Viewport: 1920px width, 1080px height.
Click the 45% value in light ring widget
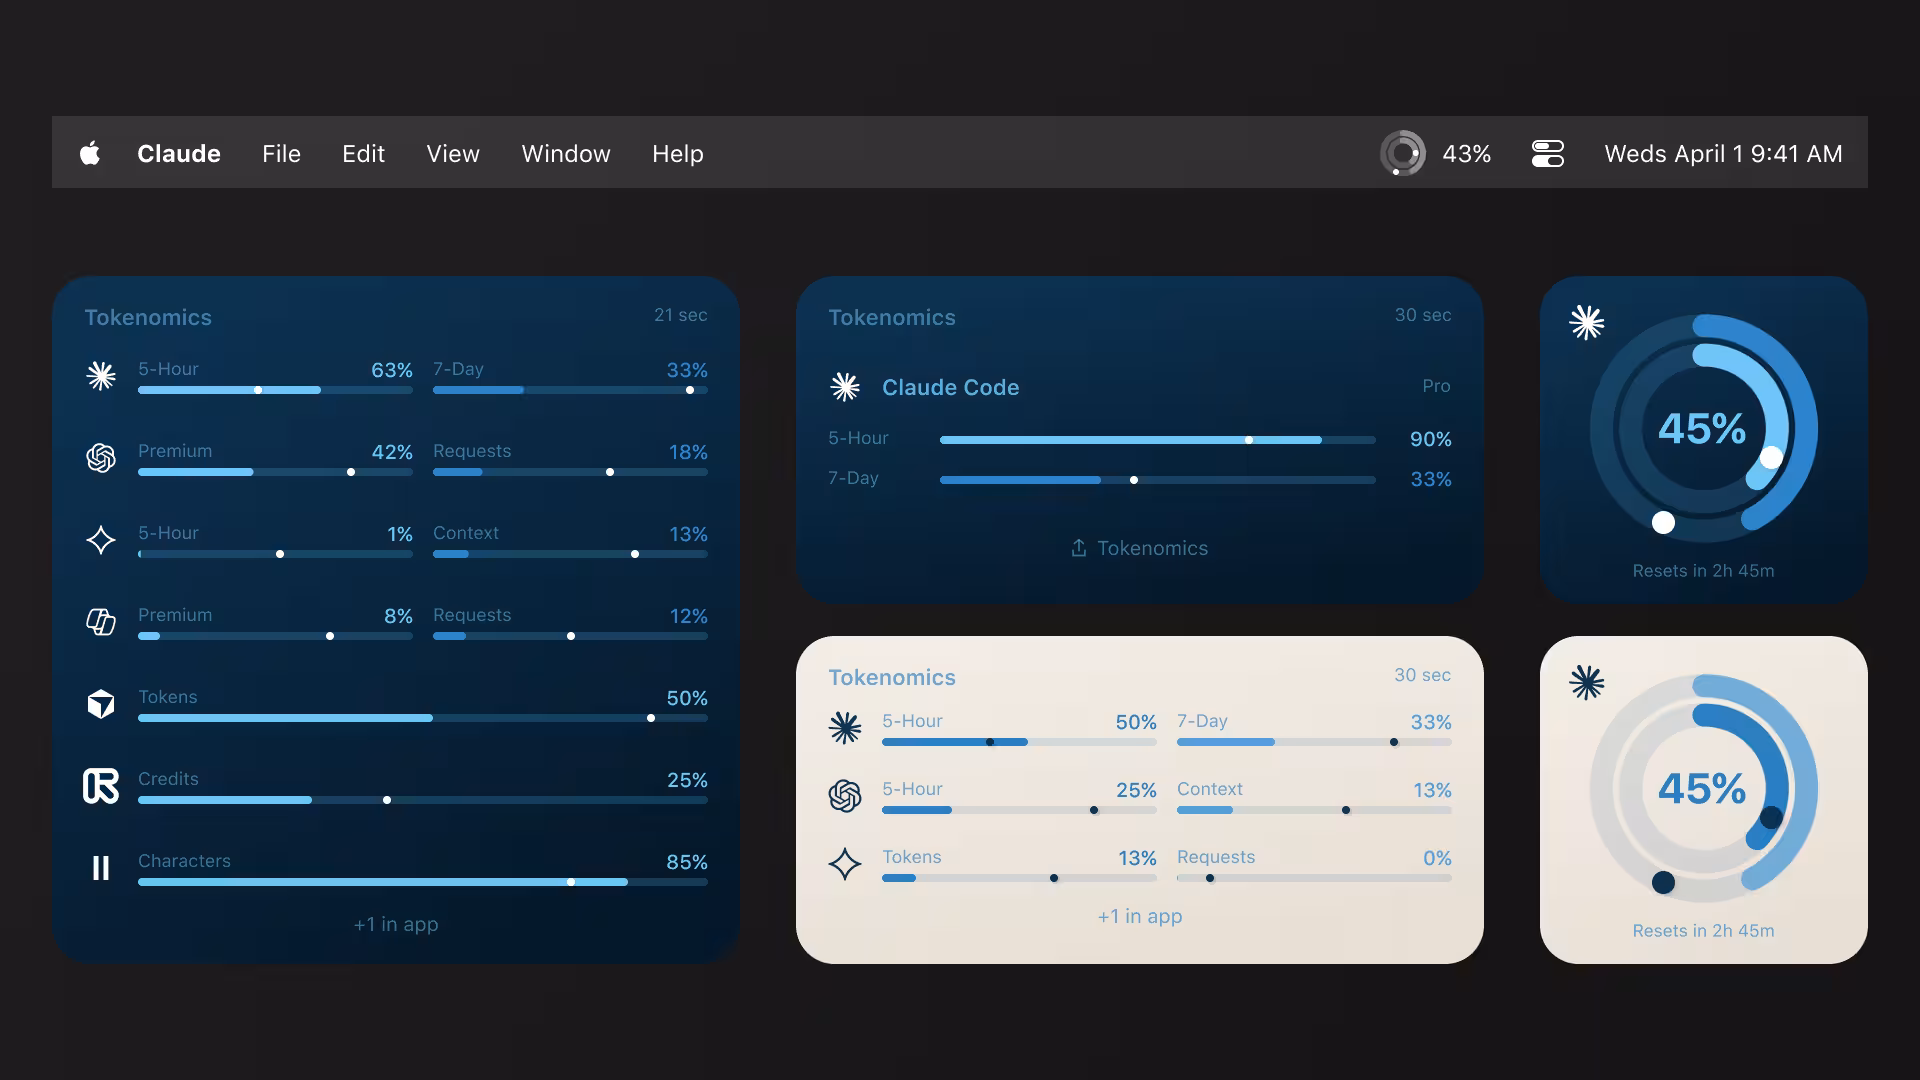tap(1702, 789)
